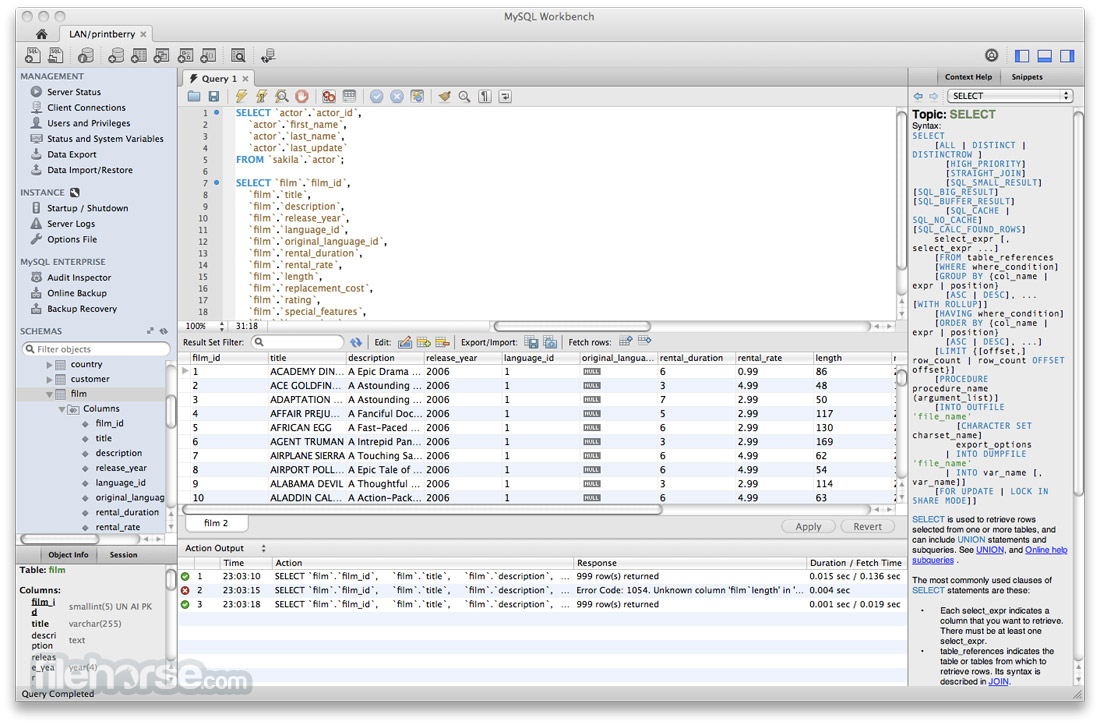Viewport: 1100px width, 725px height.
Task: Open the Session tab in the sidebar
Action: [123, 554]
